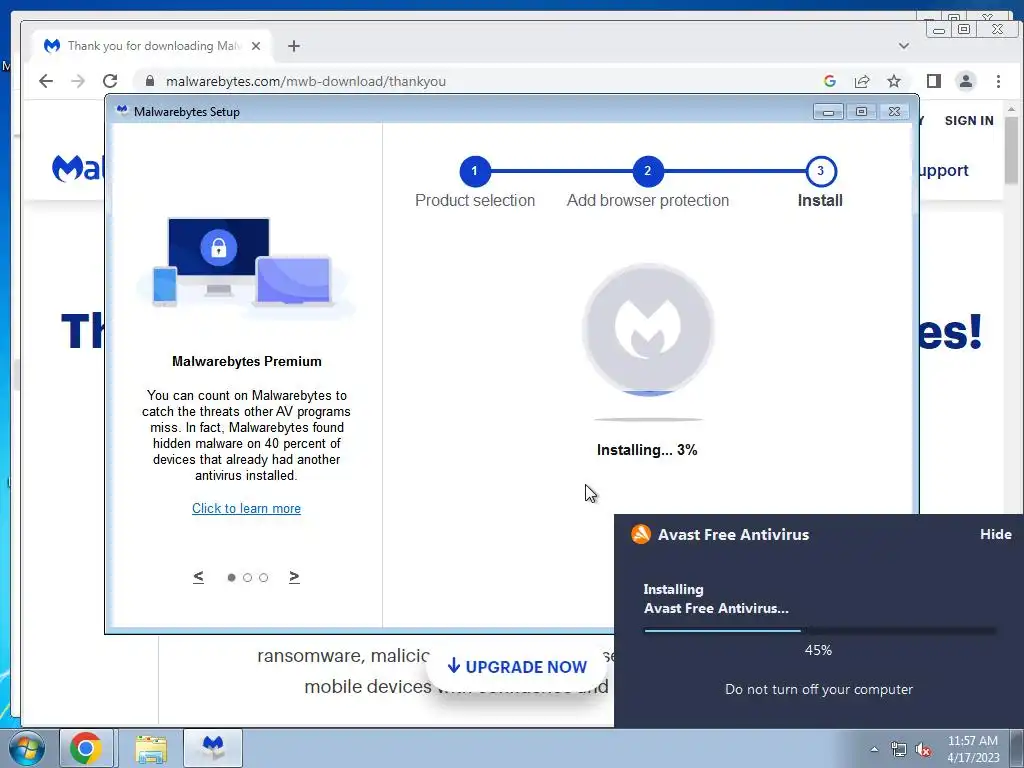Click step 1 Product selection circle
1024x768 pixels.
click(x=475, y=171)
